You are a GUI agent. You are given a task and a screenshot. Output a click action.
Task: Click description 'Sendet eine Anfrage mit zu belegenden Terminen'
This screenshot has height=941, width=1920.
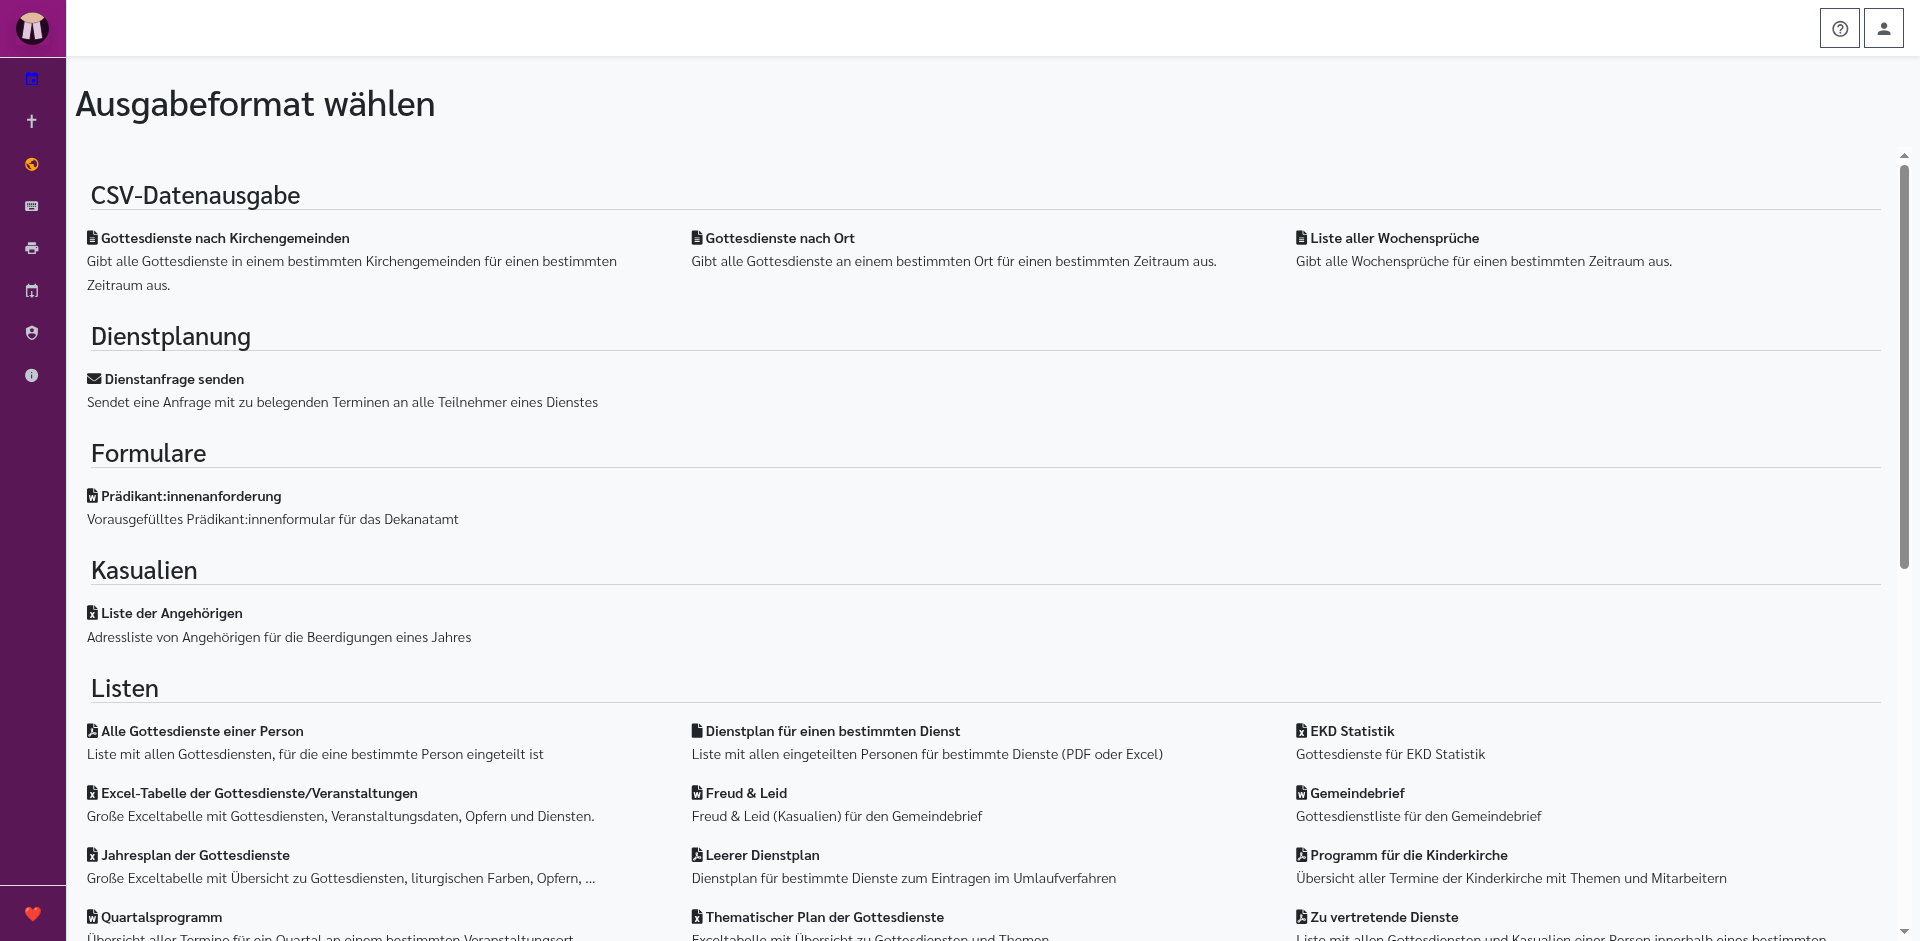click(342, 402)
